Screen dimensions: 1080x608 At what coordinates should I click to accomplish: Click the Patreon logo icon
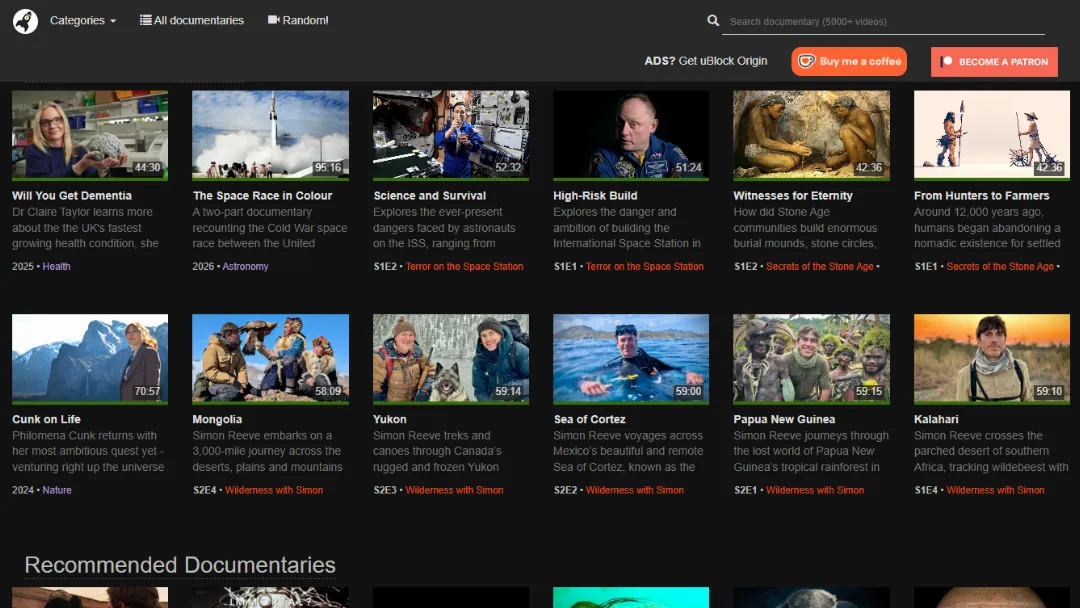[x=947, y=61]
